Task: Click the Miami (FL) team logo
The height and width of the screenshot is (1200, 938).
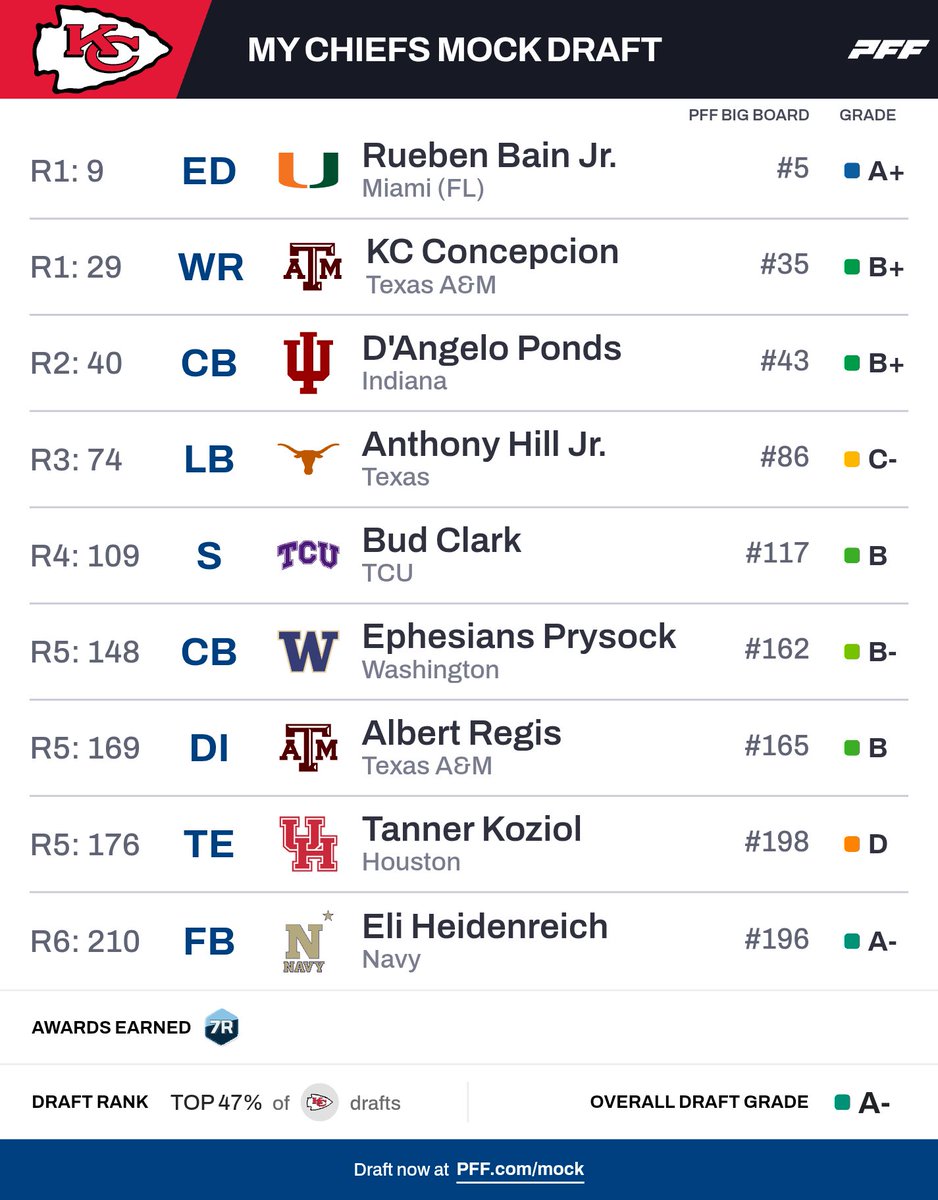Action: coord(308,170)
